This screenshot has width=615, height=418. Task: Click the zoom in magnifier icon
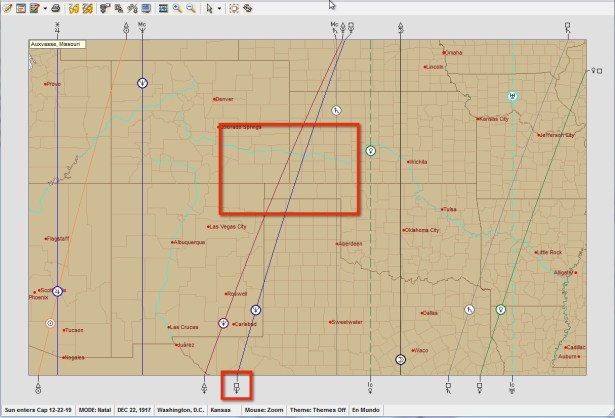pos(177,8)
